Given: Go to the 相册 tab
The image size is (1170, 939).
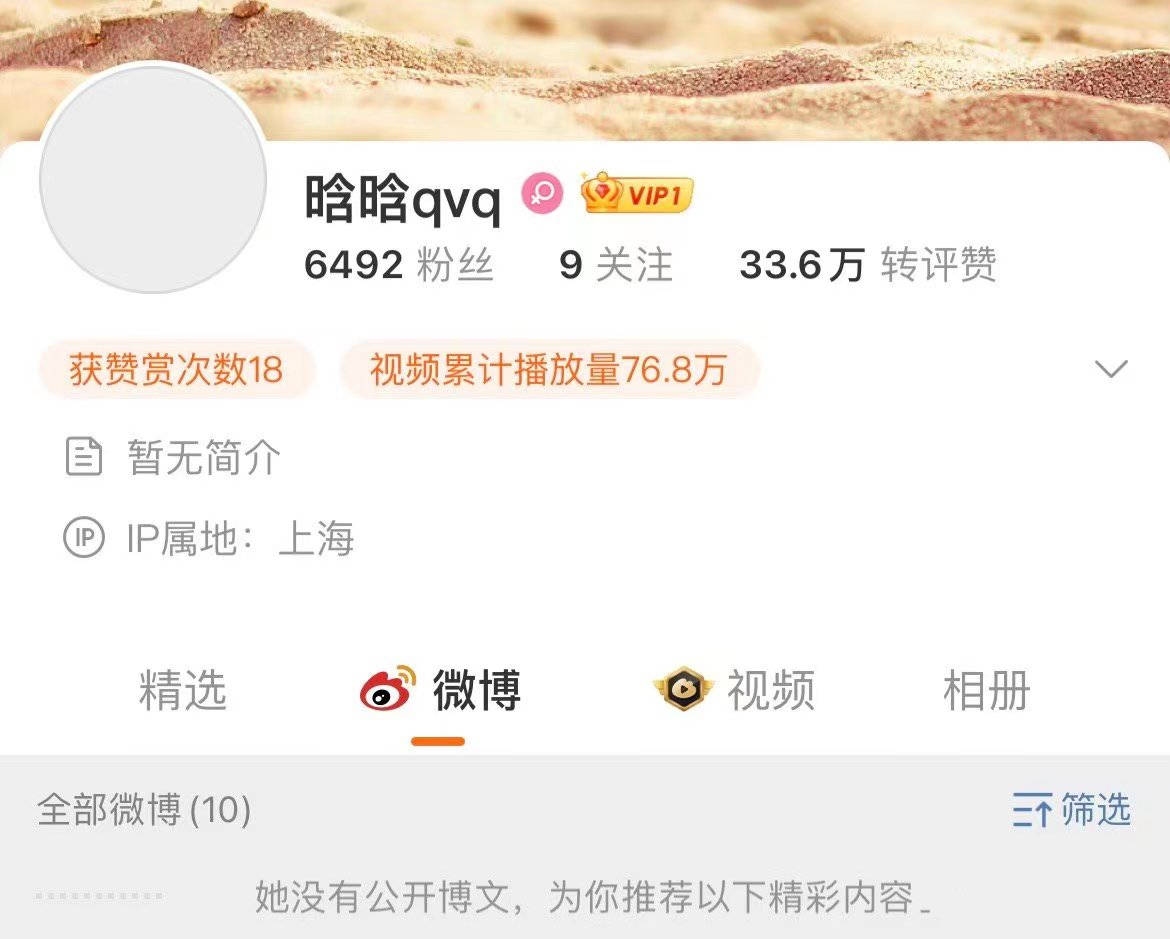Looking at the screenshot, I should pos(986,690).
